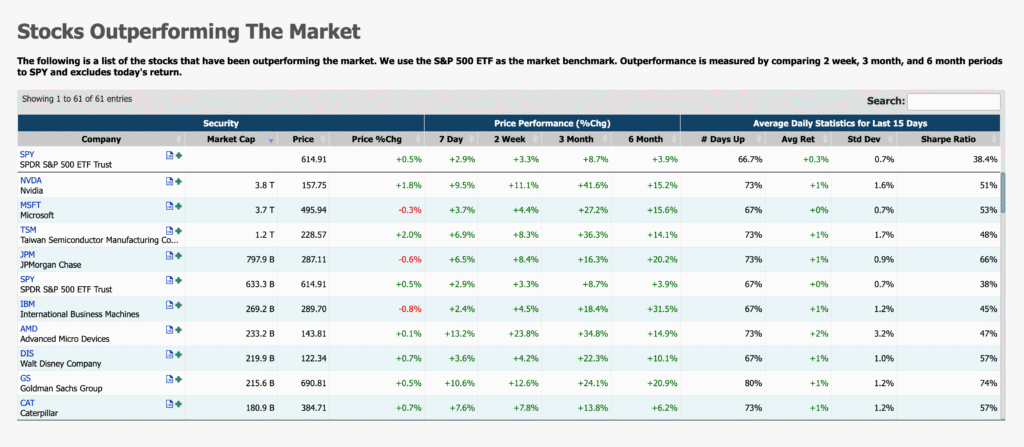
Task: Click 'Average Daily Statistics for Last 15 Days' header
Action: (x=840, y=123)
